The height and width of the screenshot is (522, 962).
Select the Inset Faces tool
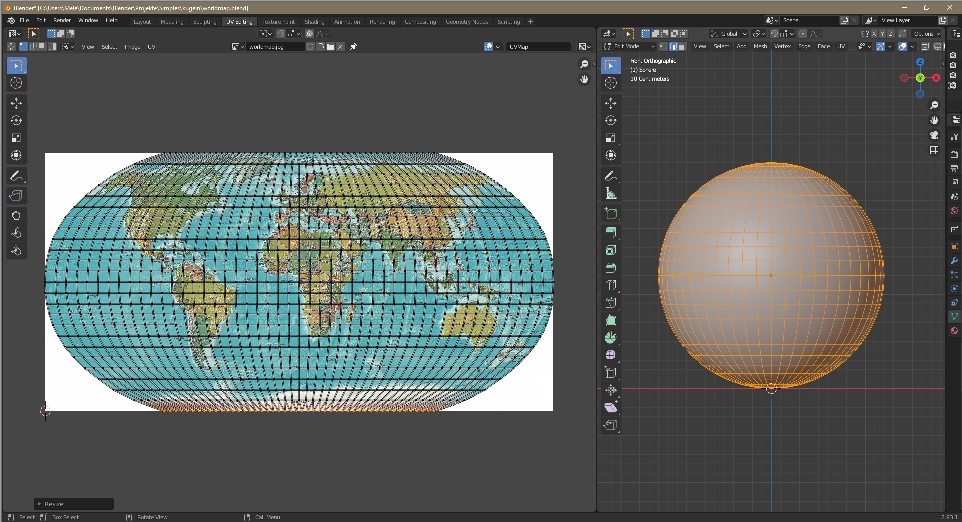click(x=610, y=250)
